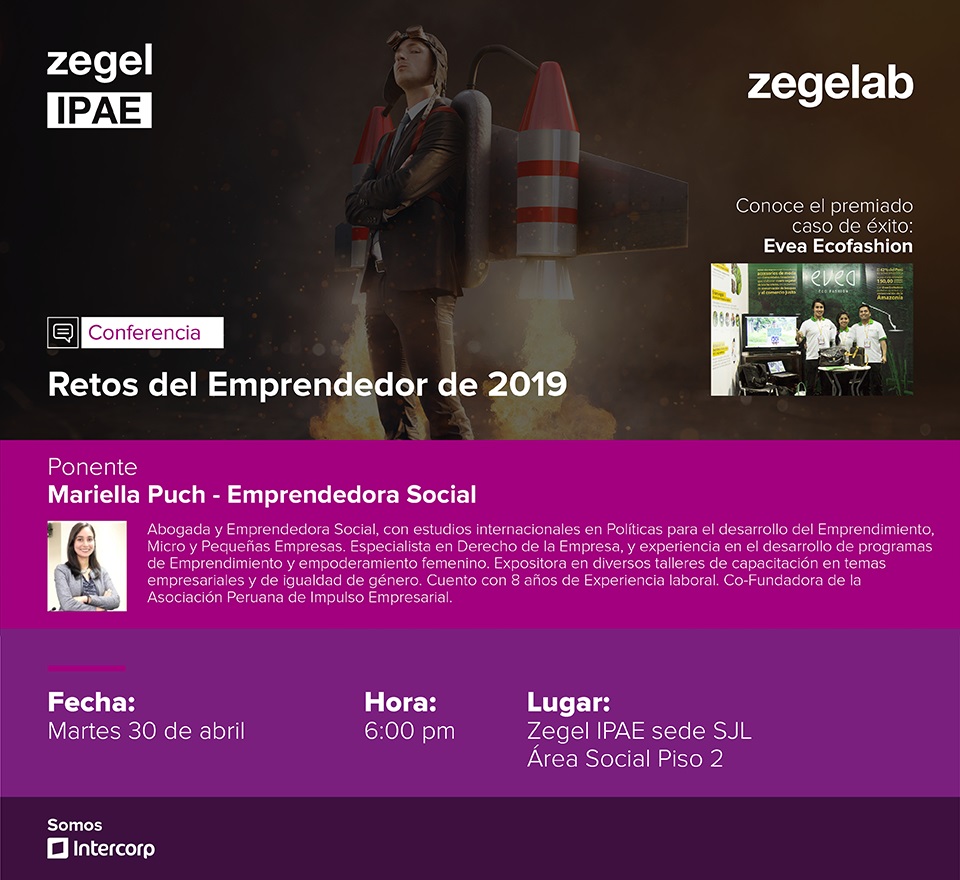Click the date Martes 30 de abril
Viewport: 960px width, 880px height.
146,731
